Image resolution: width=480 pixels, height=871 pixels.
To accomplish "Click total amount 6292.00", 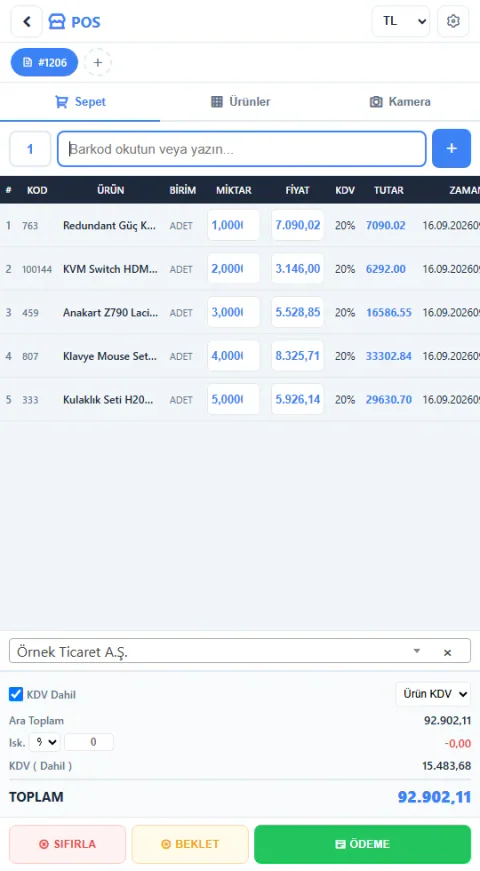I will pyautogui.click(x=386, y=269).
